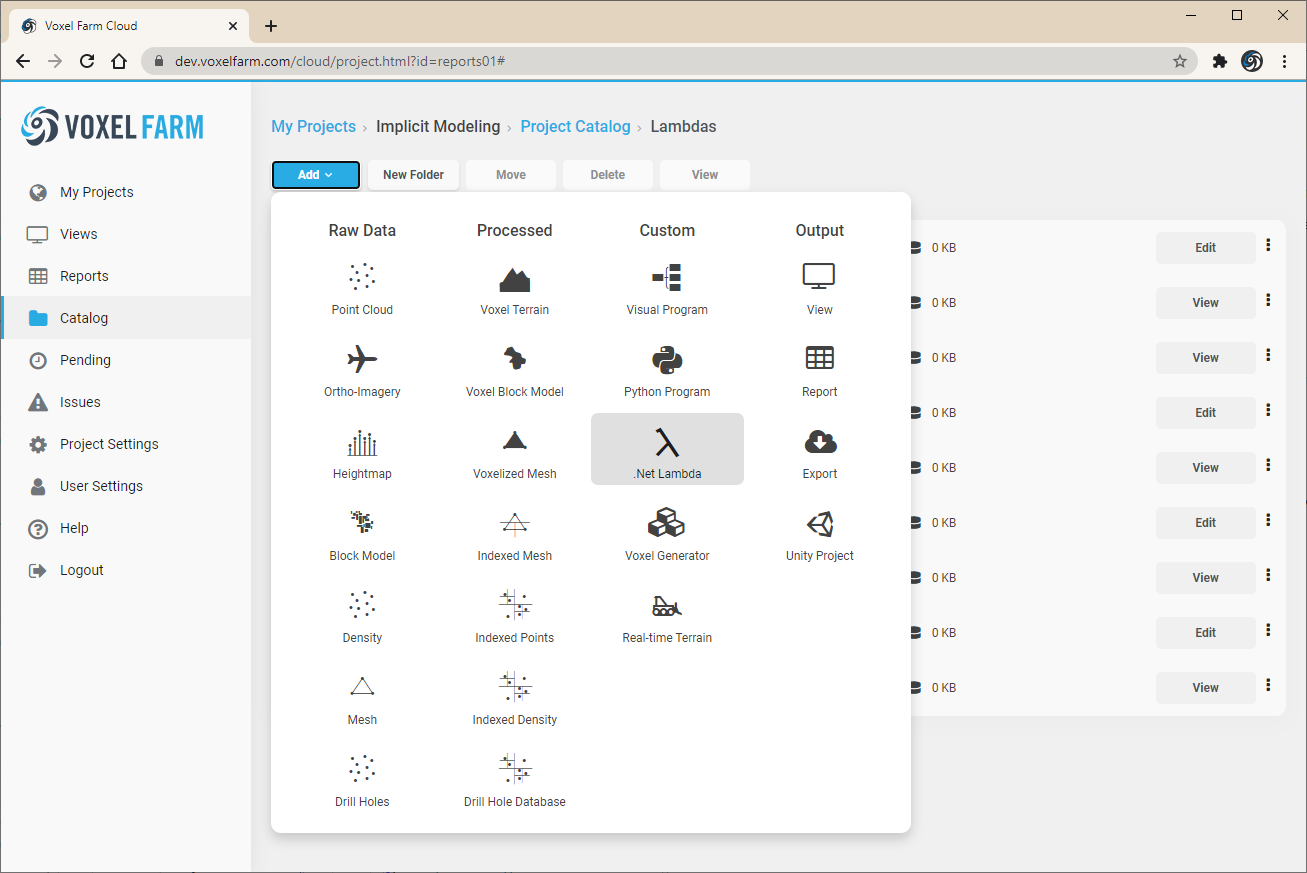Click the Voxel Farm logo

coord(112,126)
